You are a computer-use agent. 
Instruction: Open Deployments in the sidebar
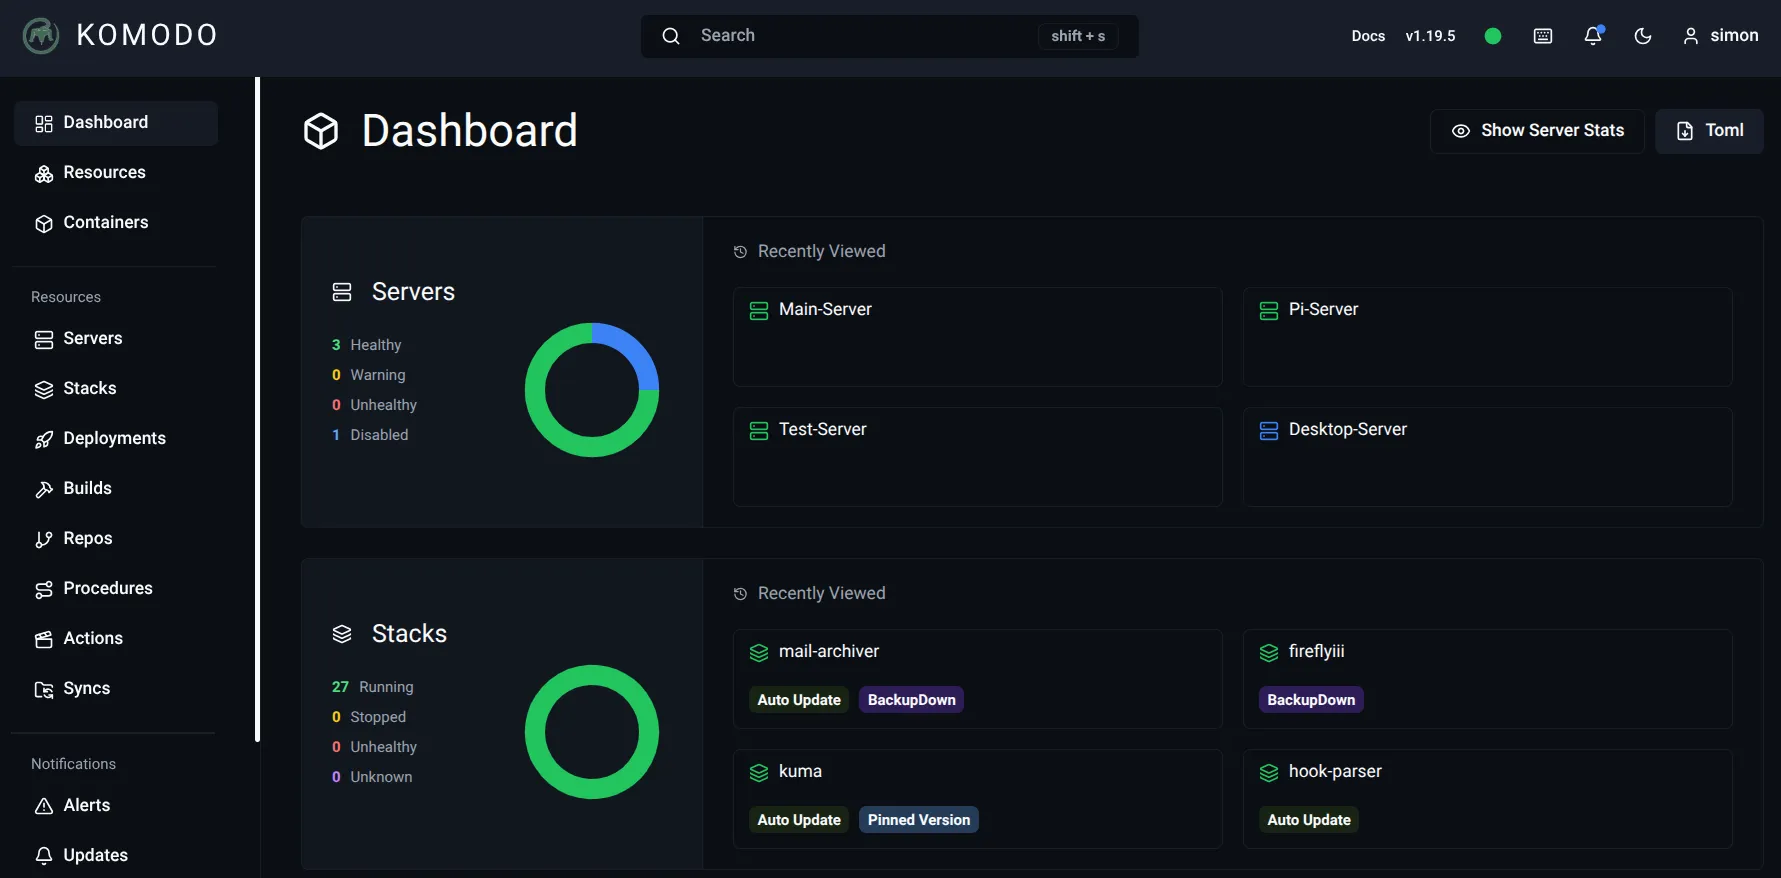[x=116, y=439]
